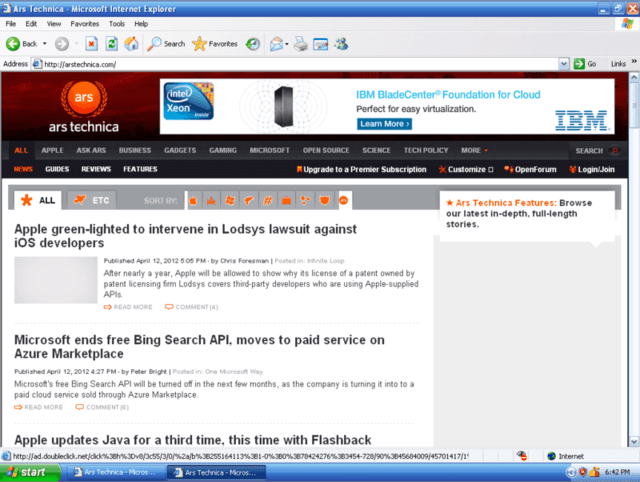Open the Favorites menu
Screen dimensions: 640x482
[x=84, y=24]
